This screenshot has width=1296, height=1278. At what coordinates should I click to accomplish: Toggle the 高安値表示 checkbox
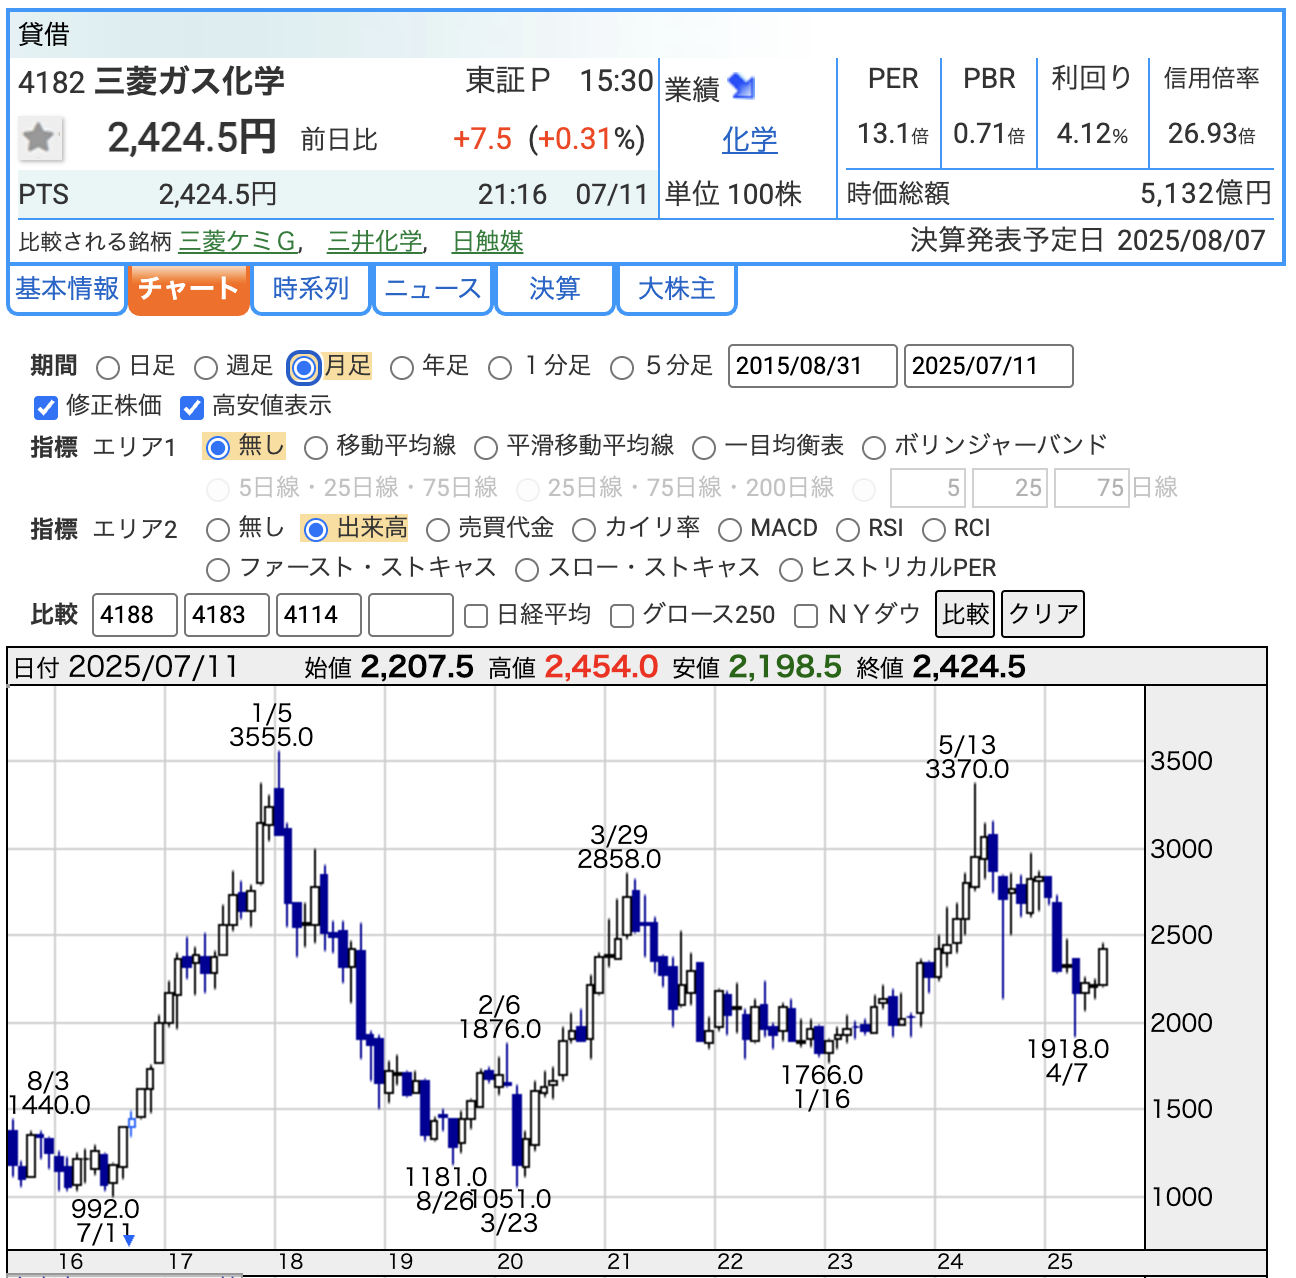pyautogui.click(x=192, y=407)
